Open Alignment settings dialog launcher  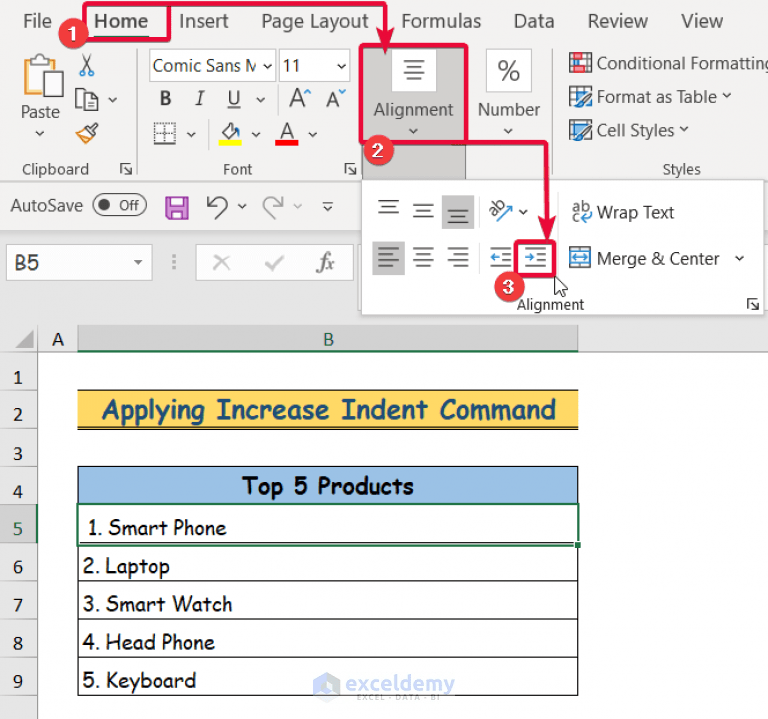pos(753,304)
